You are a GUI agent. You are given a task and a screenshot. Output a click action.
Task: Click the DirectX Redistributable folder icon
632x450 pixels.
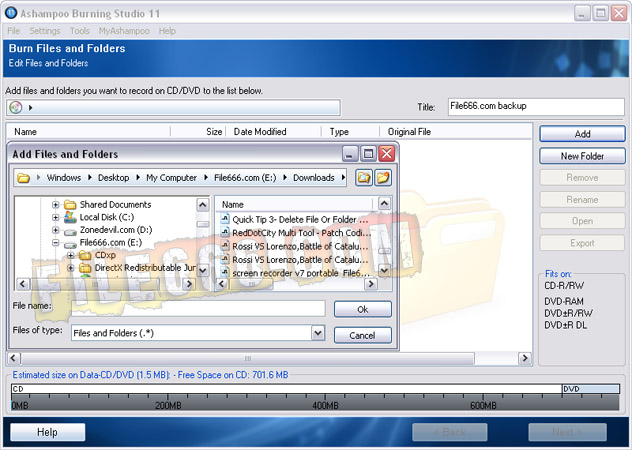[x=85, y=268]
